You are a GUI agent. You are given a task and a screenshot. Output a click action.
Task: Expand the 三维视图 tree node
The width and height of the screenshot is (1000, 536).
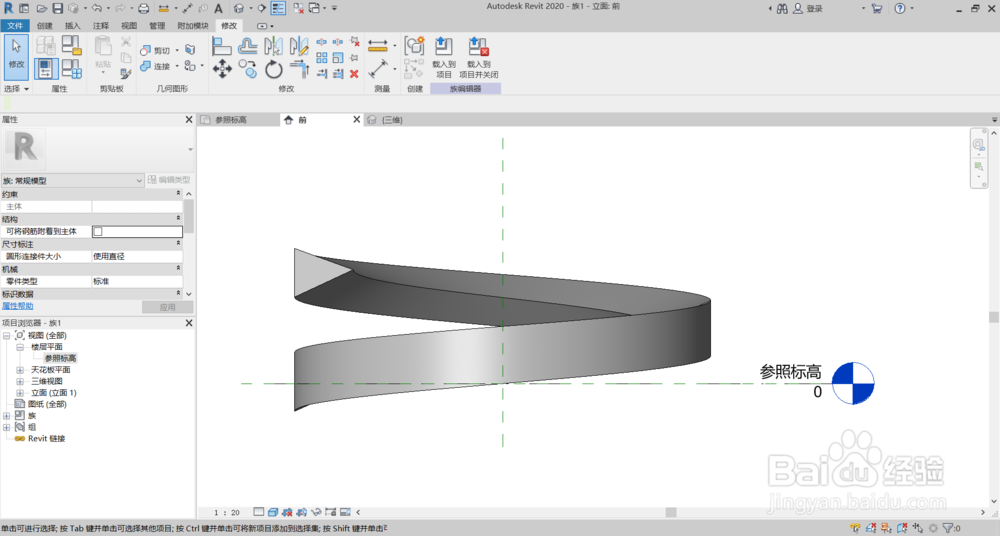click(20, 382)
